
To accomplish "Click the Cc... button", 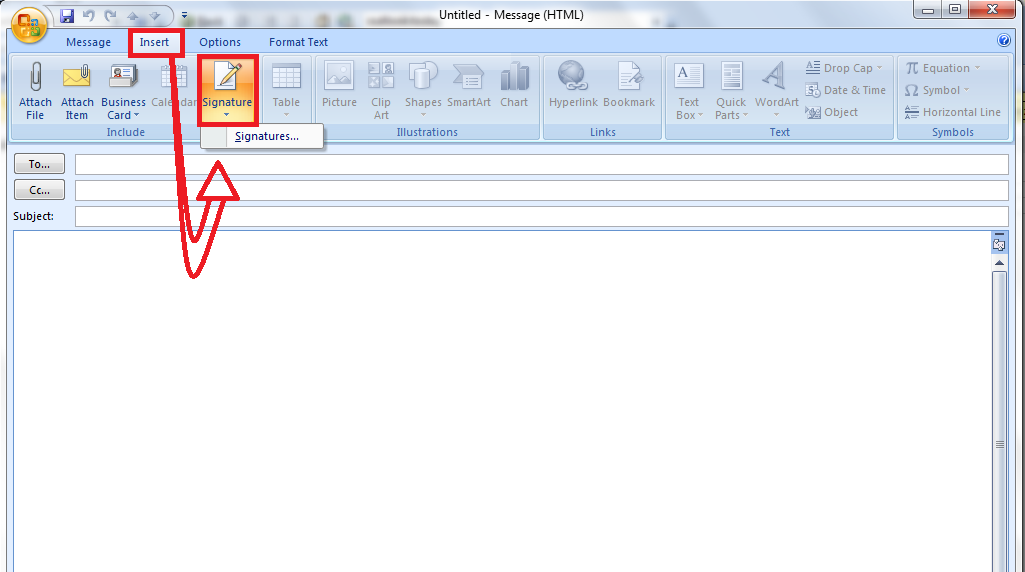I will pyautogui.click(x=39, y=190).
